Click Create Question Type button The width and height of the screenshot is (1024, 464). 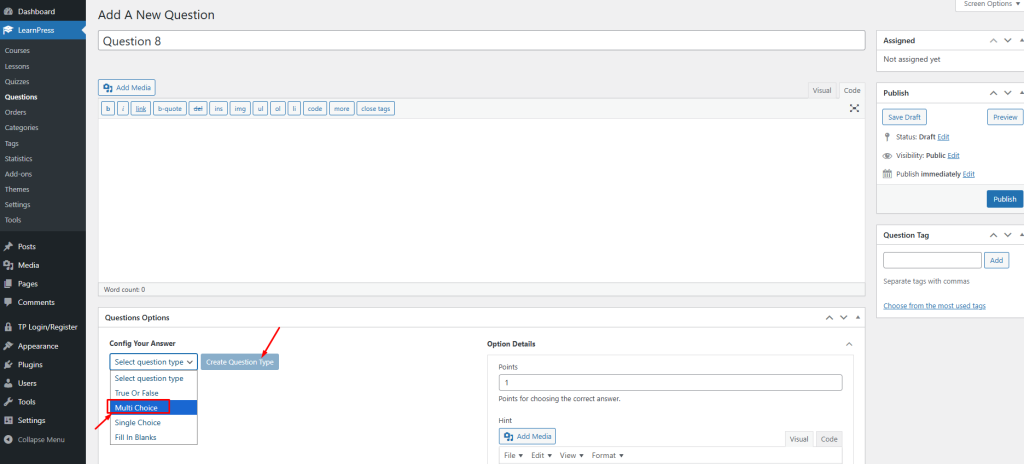[240, 362]
